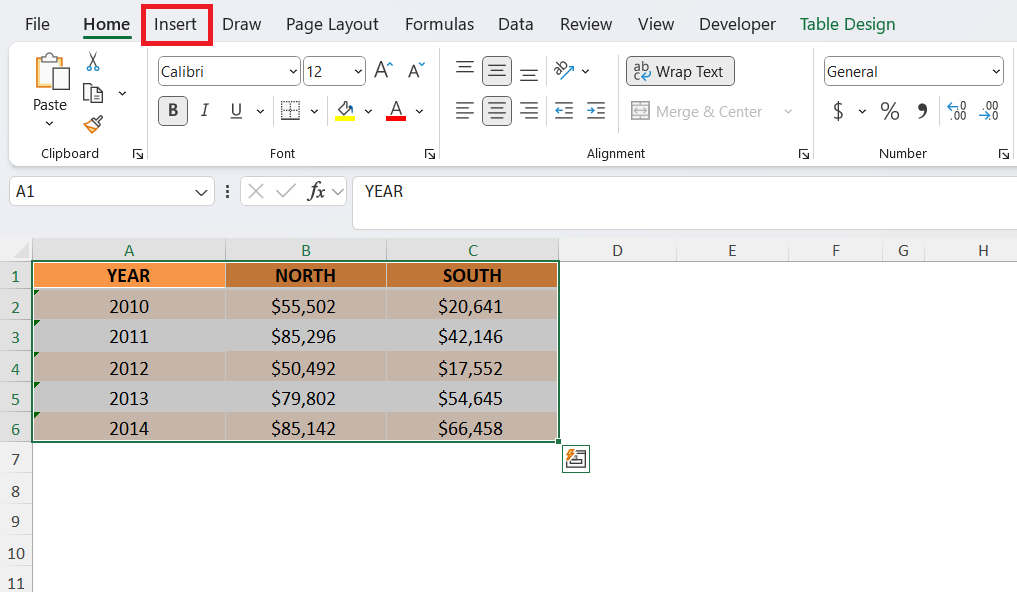
Task: Open the Insert ribbon tab
Action: tap(176, 24)
